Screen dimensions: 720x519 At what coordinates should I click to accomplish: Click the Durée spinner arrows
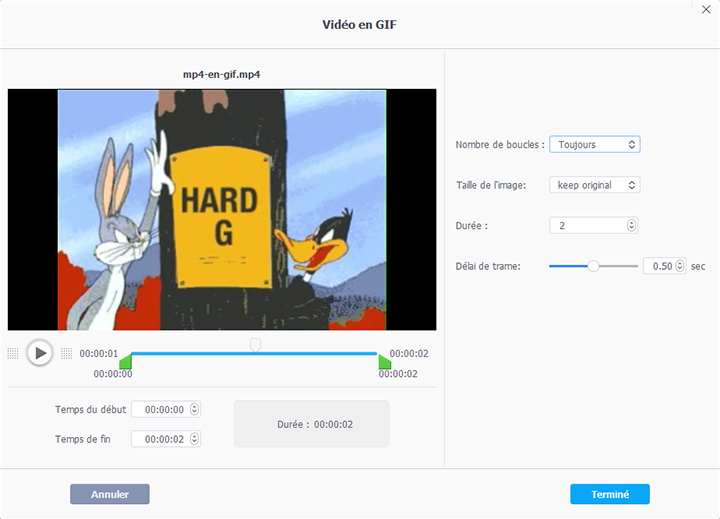pos(631,226)
